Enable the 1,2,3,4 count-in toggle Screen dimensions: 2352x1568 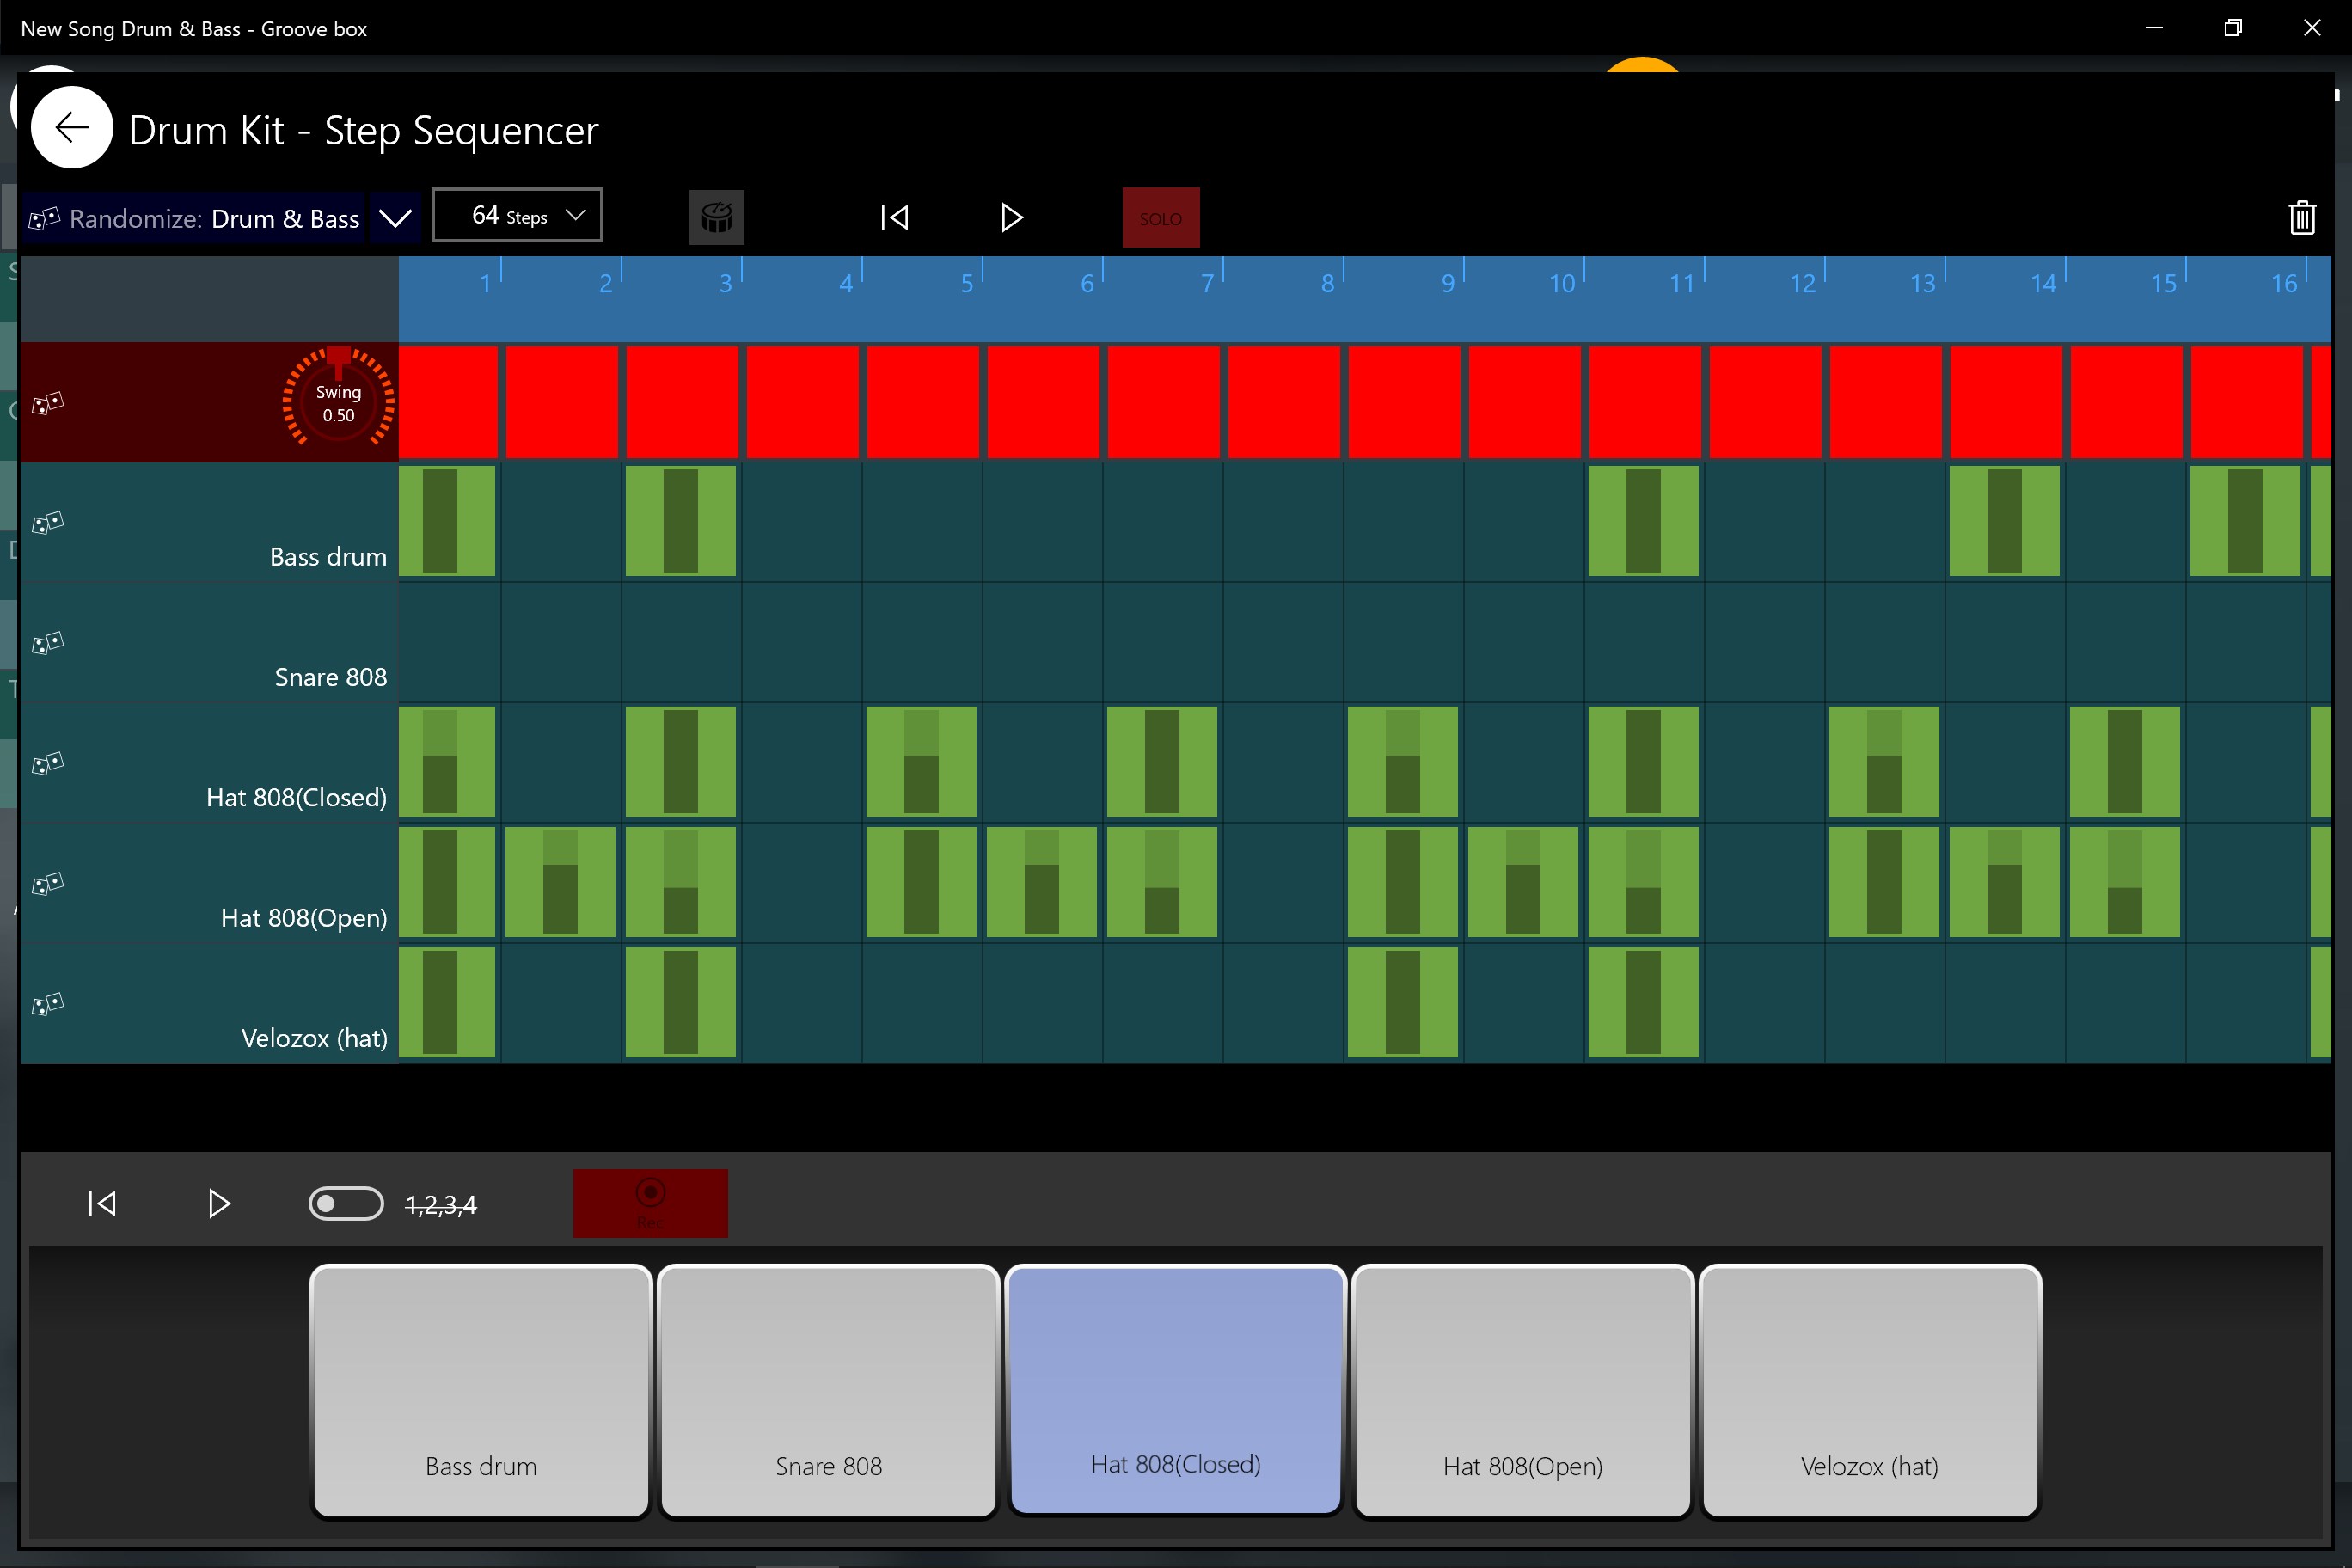[x=346, y=1204]
